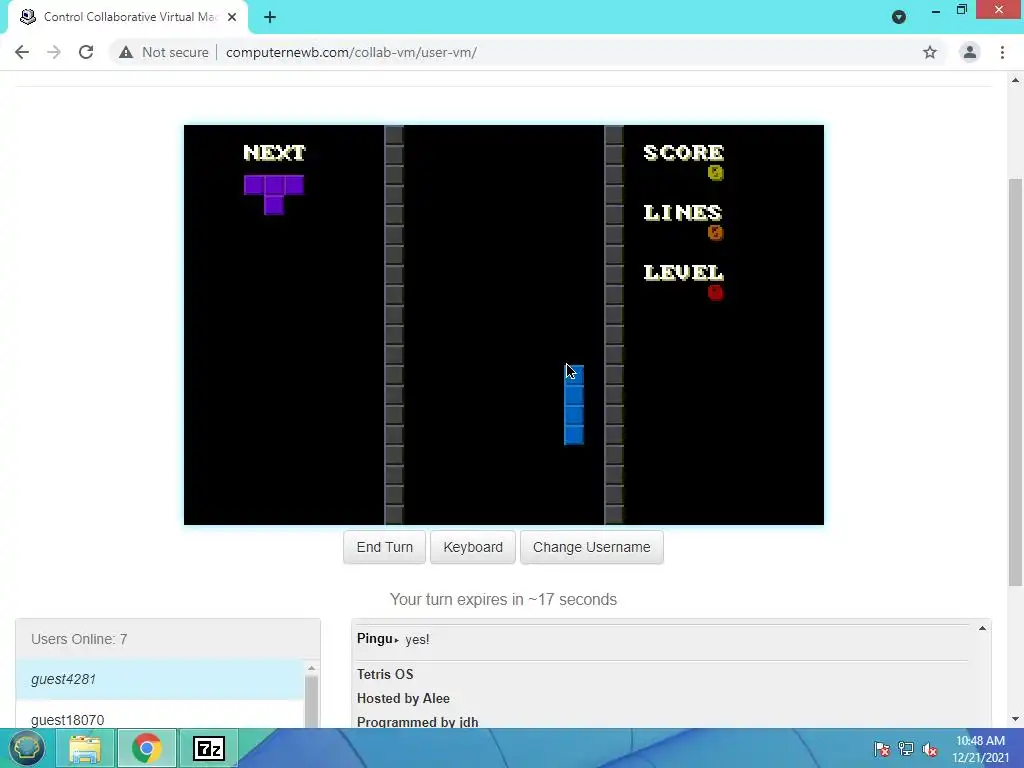1024x768 pixels.
Task: Click the network tray icon
Action: point(906,749)
